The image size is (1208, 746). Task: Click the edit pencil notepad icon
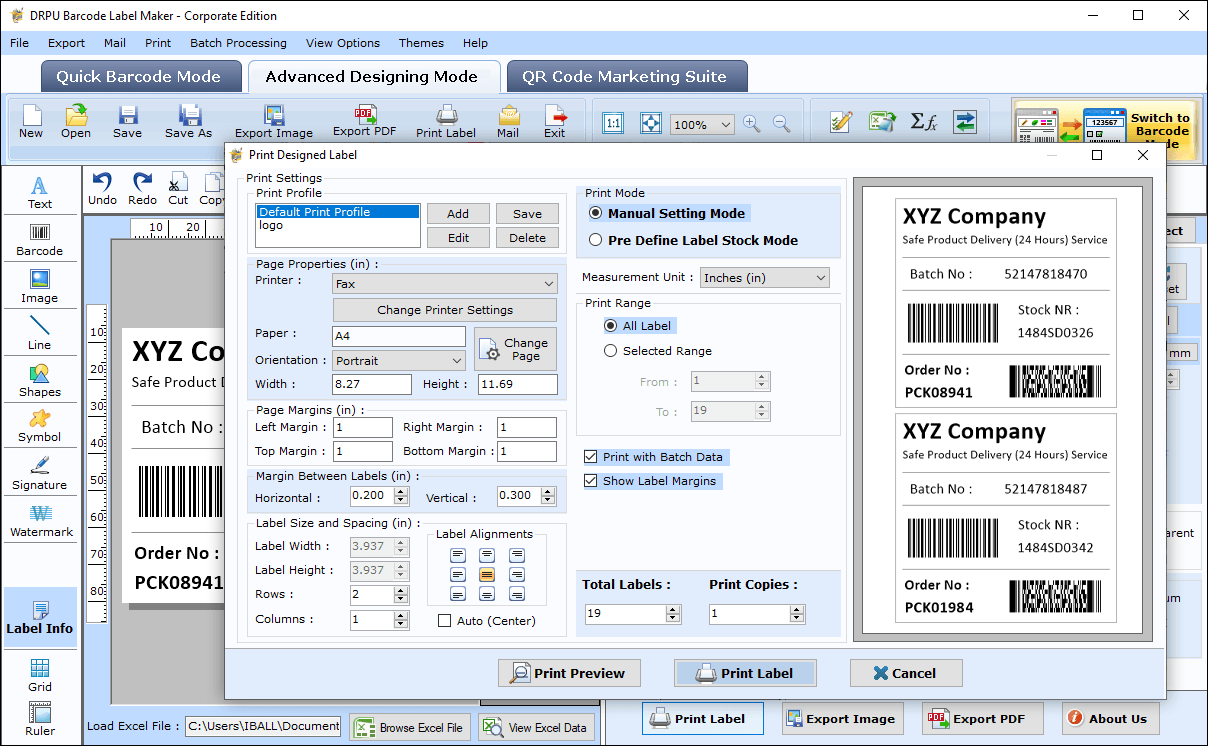coord(841,122)
